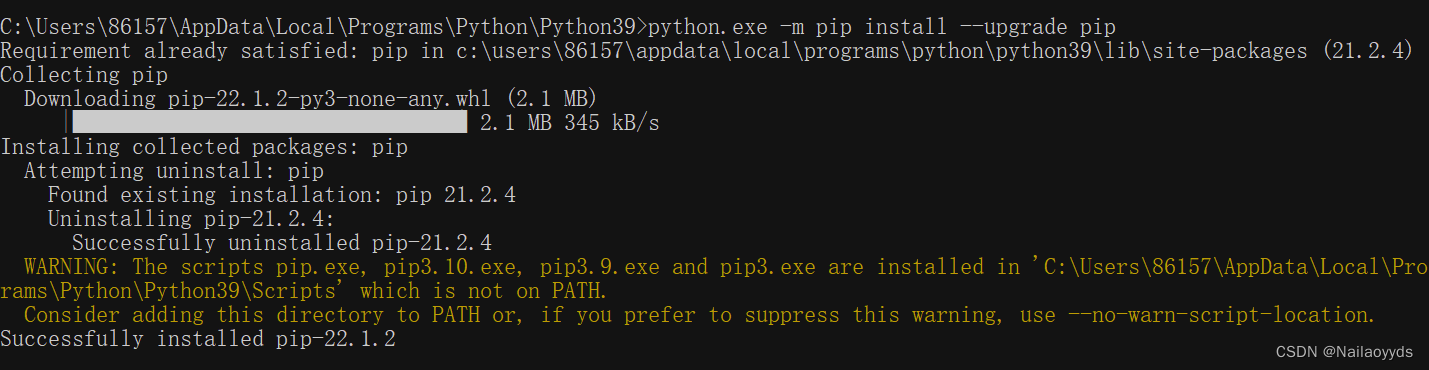This screenshot has width=1429, height=370.
Task: Click 'which is not on PATH' text
Action: pyautogui.click(x=483, y=291)
